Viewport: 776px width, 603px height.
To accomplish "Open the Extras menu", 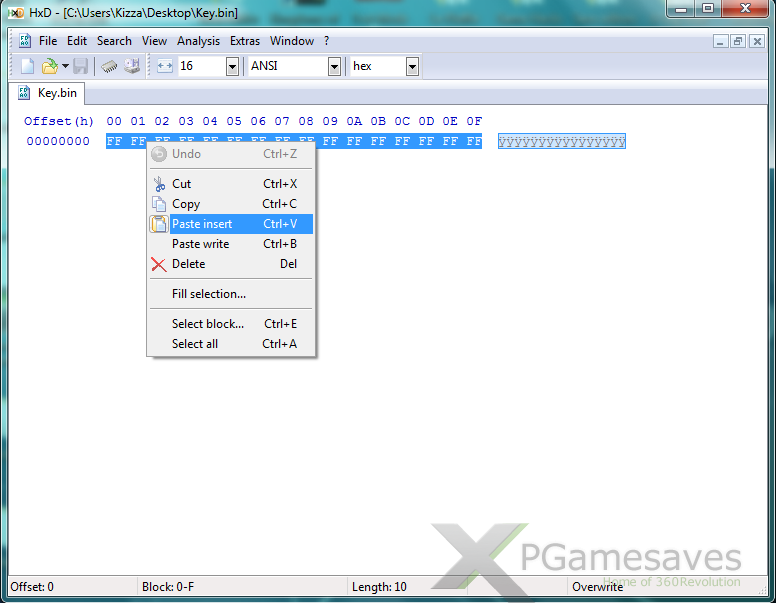I will coord(244,41).
